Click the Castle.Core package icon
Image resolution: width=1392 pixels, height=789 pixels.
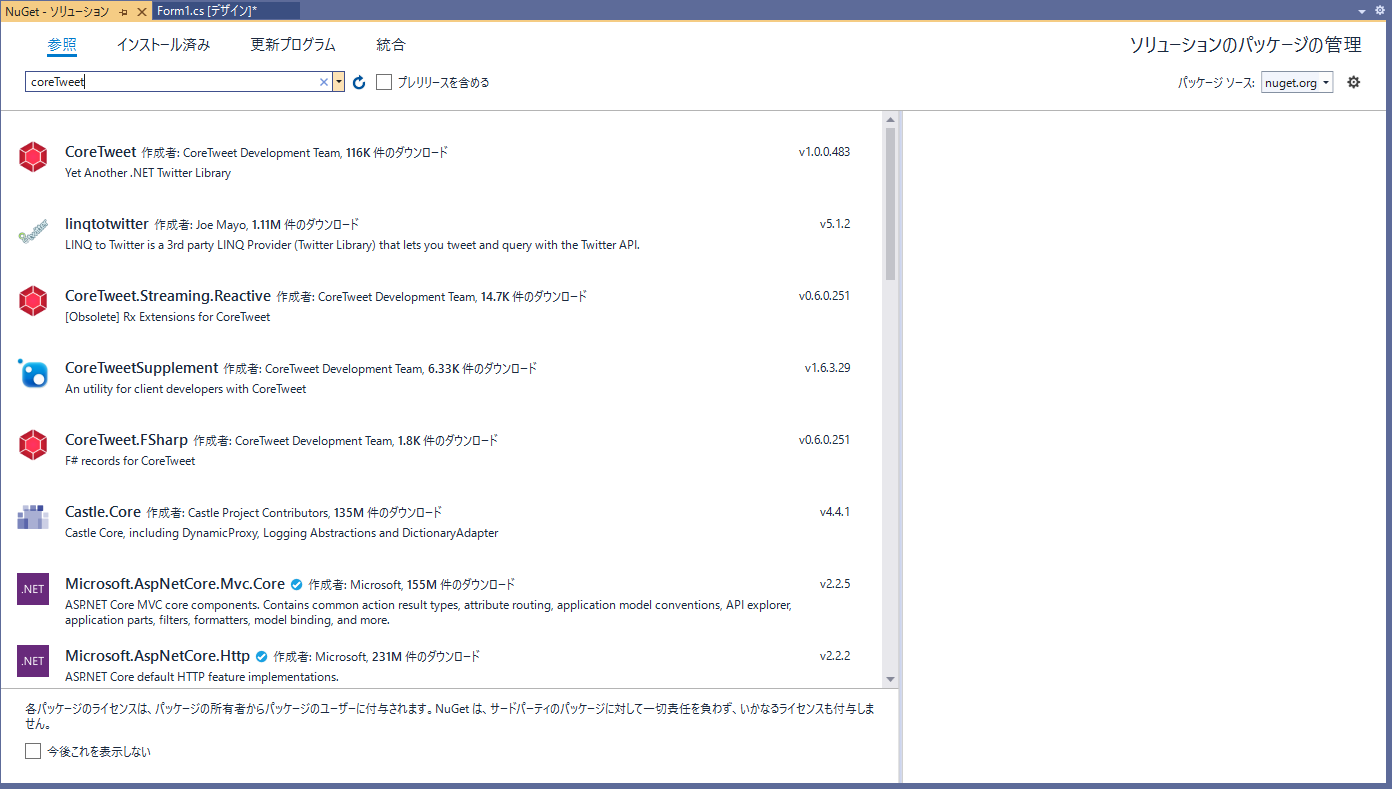click(x=33, y=517)
